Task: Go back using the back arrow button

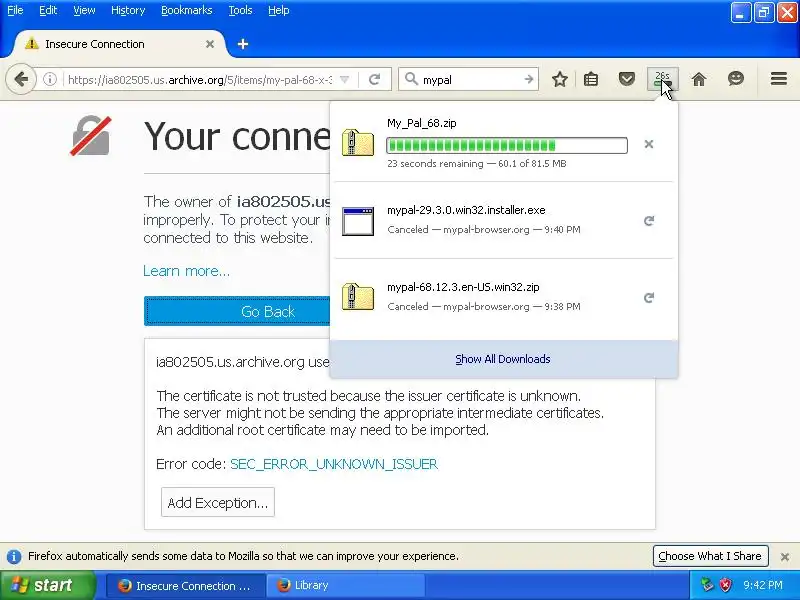Action: (x=21, y=79)
